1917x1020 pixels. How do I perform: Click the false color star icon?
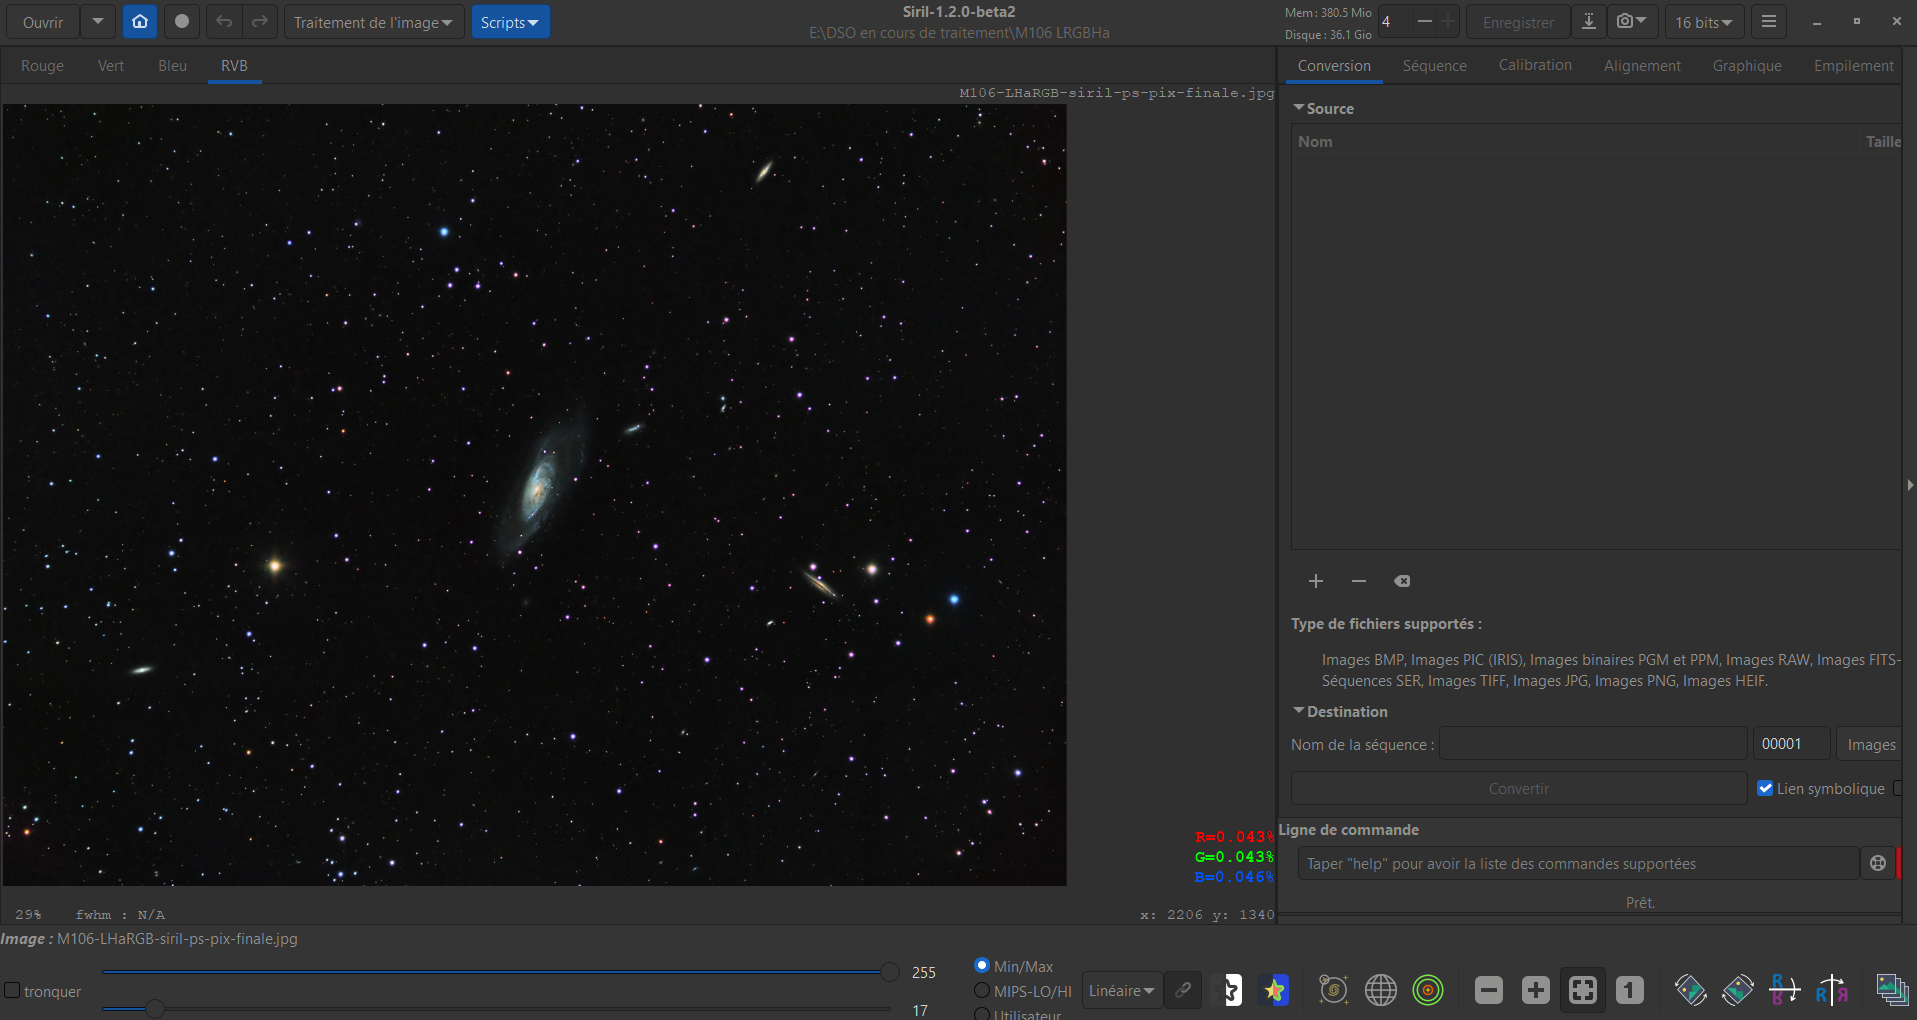[x=1275, y=990]
